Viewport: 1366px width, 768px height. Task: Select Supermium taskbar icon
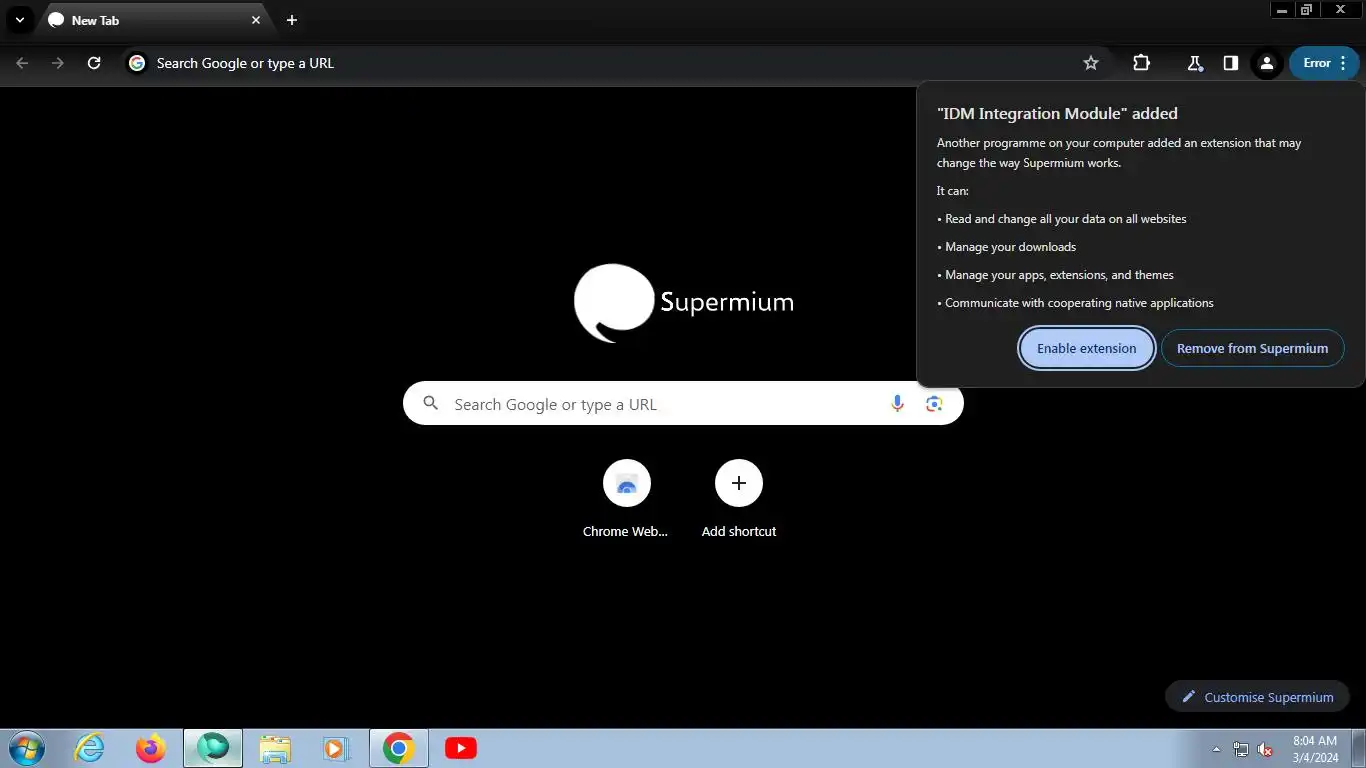[213, 748]
